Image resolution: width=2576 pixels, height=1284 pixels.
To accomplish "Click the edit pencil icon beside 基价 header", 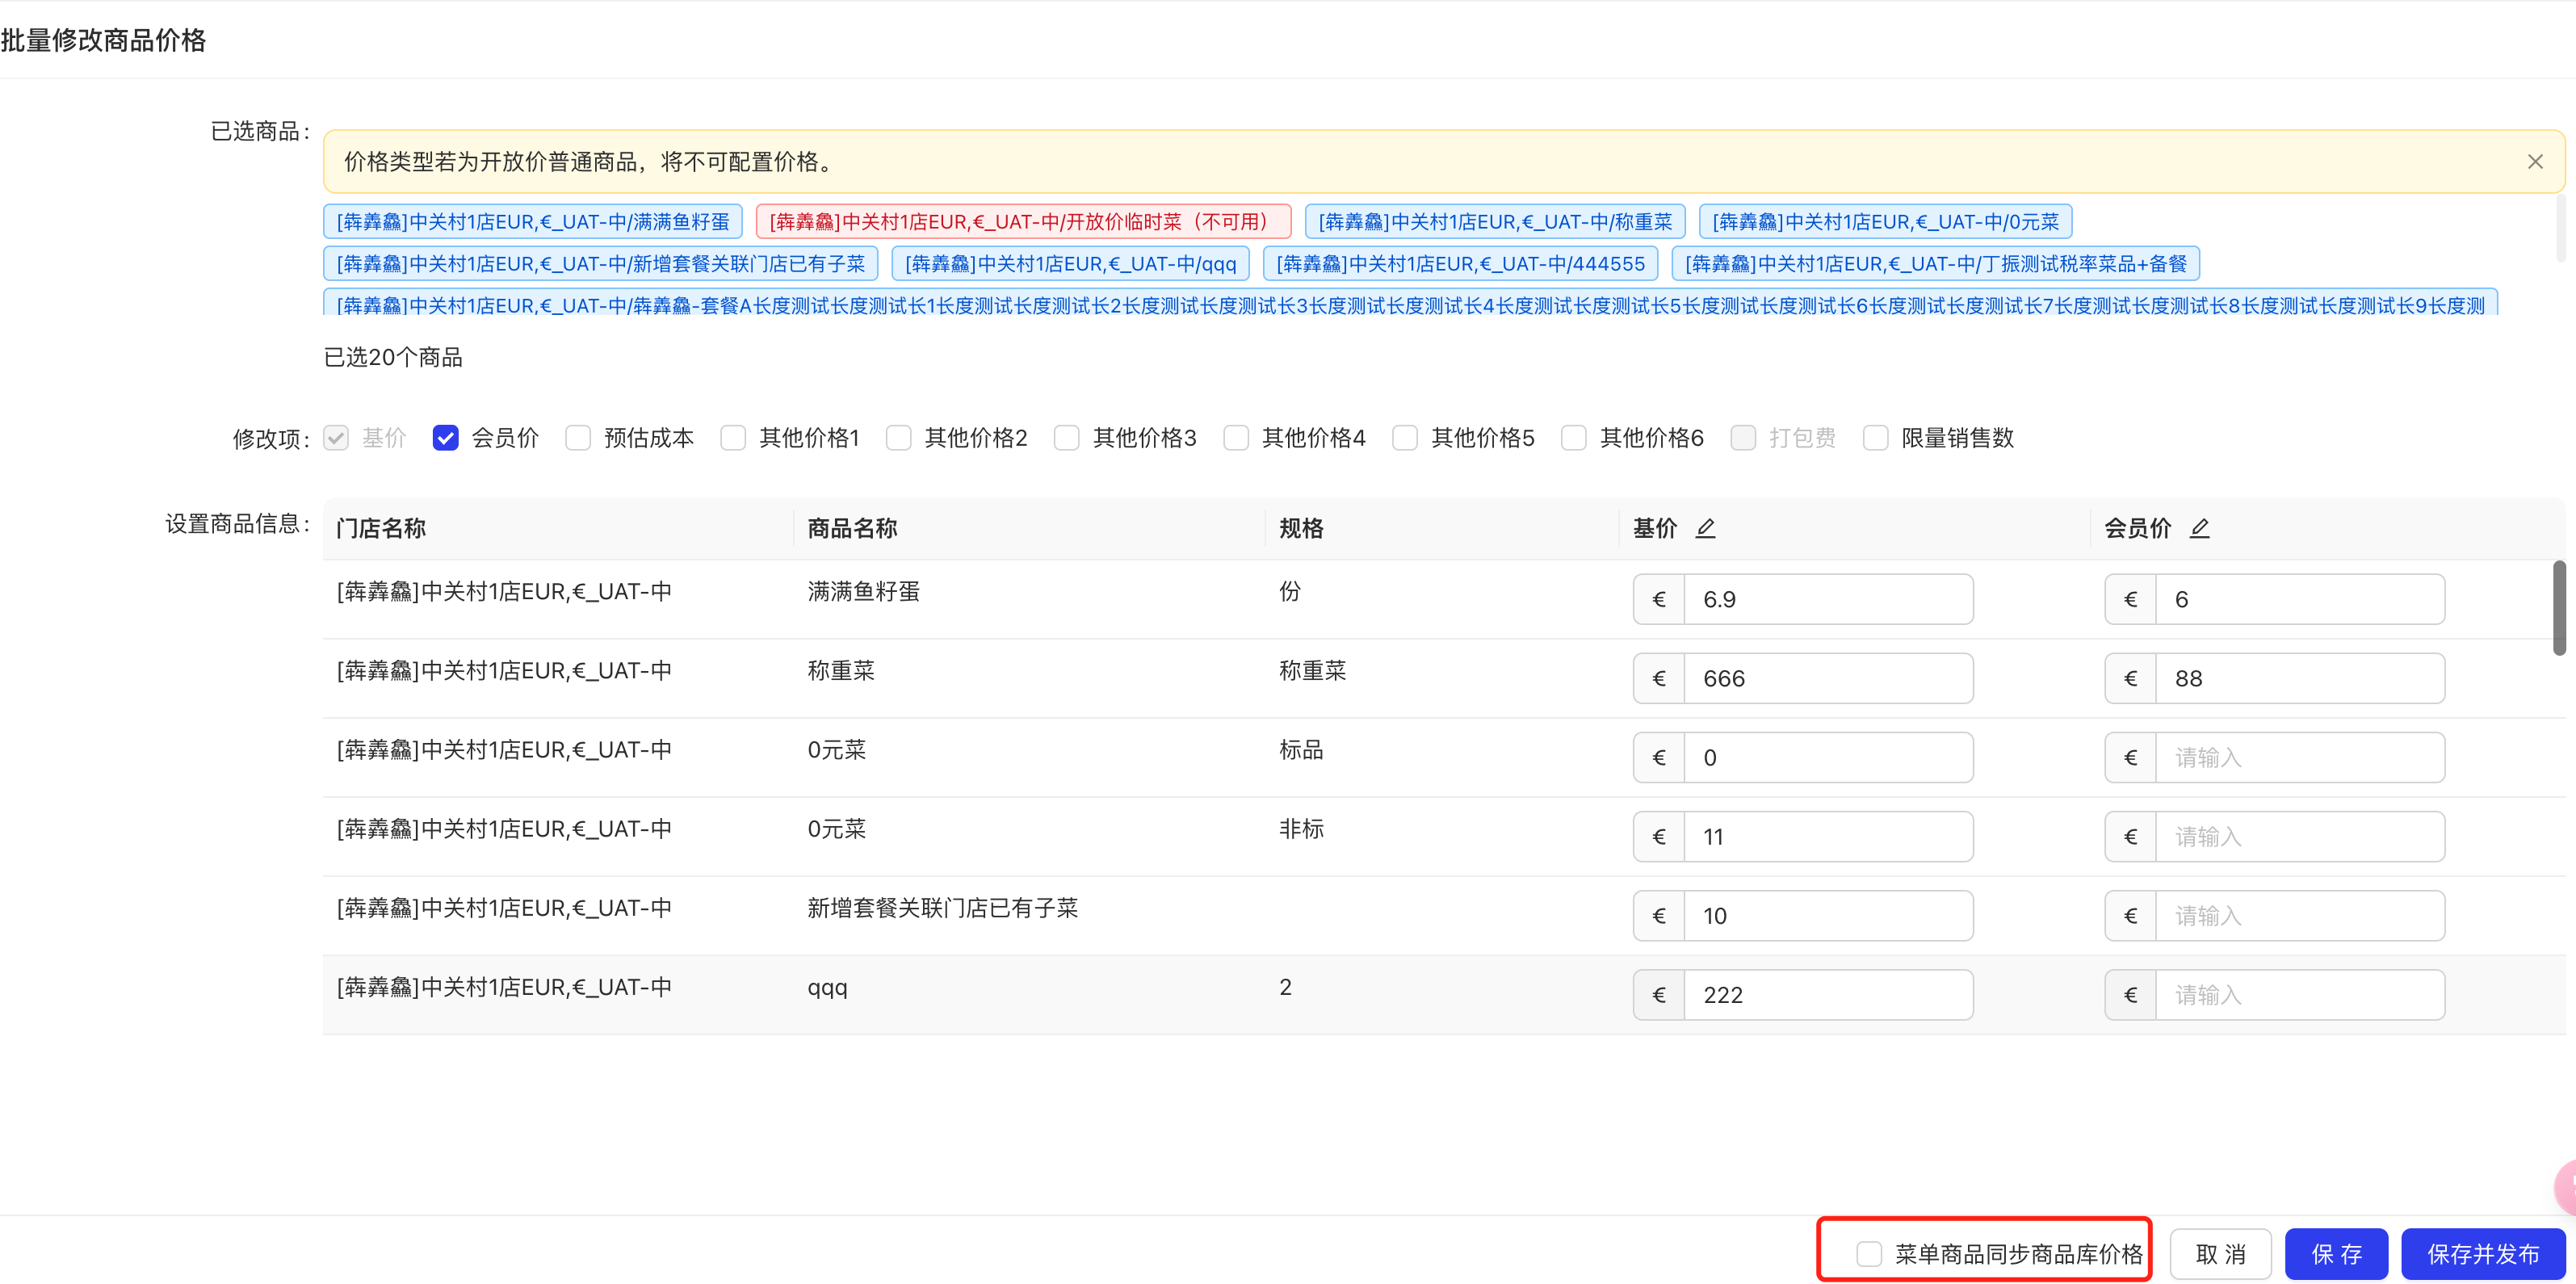I will [1706, 528].
